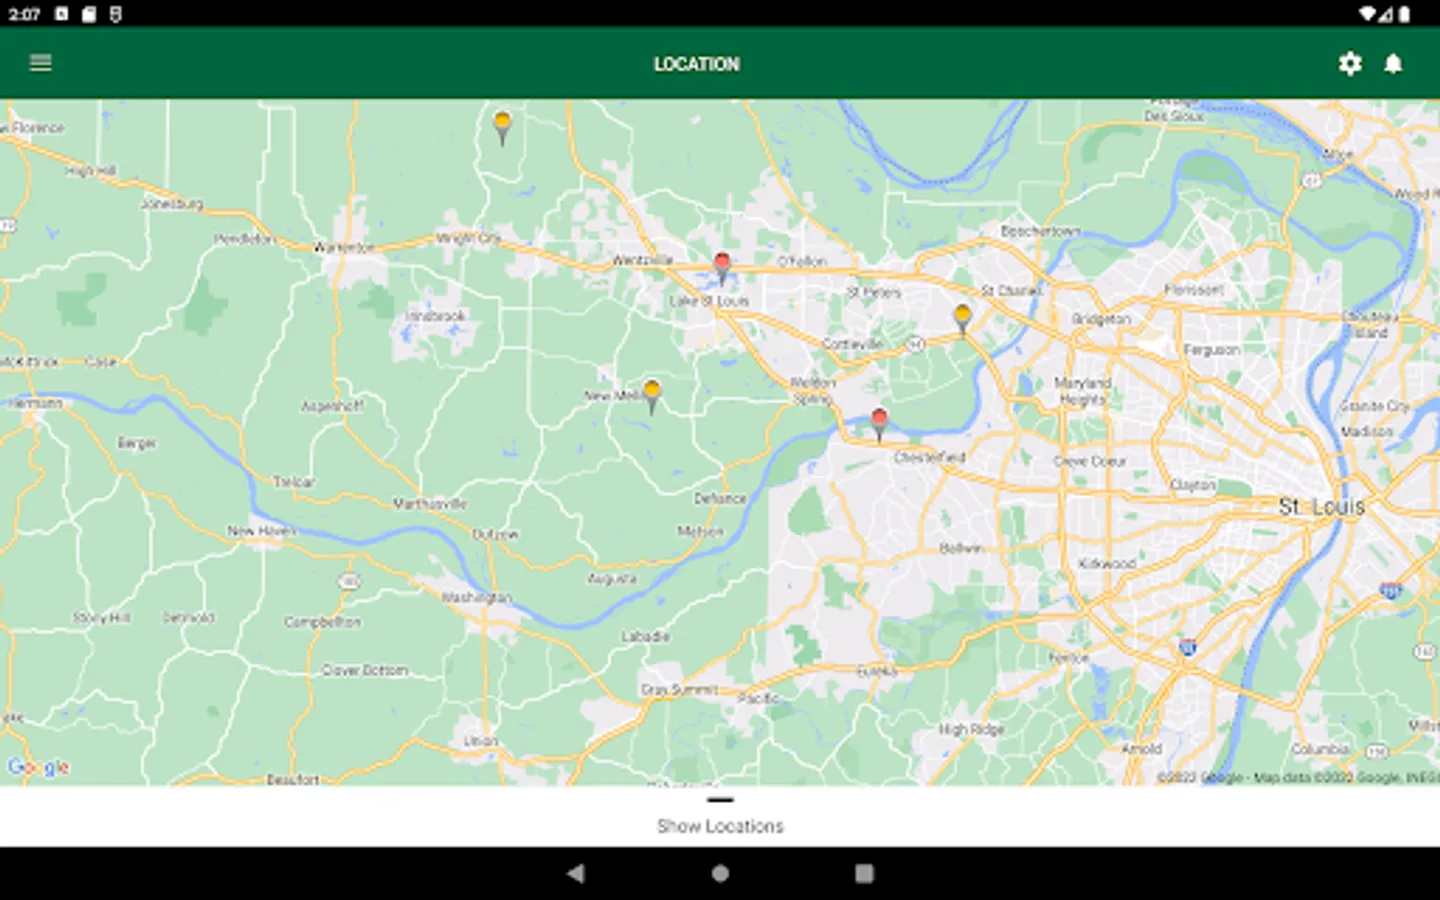The width and height of the screenshot is (1440, 900).
Task: Tap the Washington label on the map
Action: [477, 597]
